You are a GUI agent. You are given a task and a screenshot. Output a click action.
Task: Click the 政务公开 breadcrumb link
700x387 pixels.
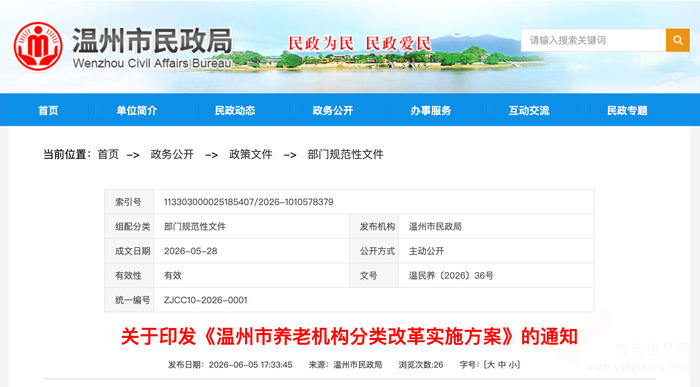(172, 154)
